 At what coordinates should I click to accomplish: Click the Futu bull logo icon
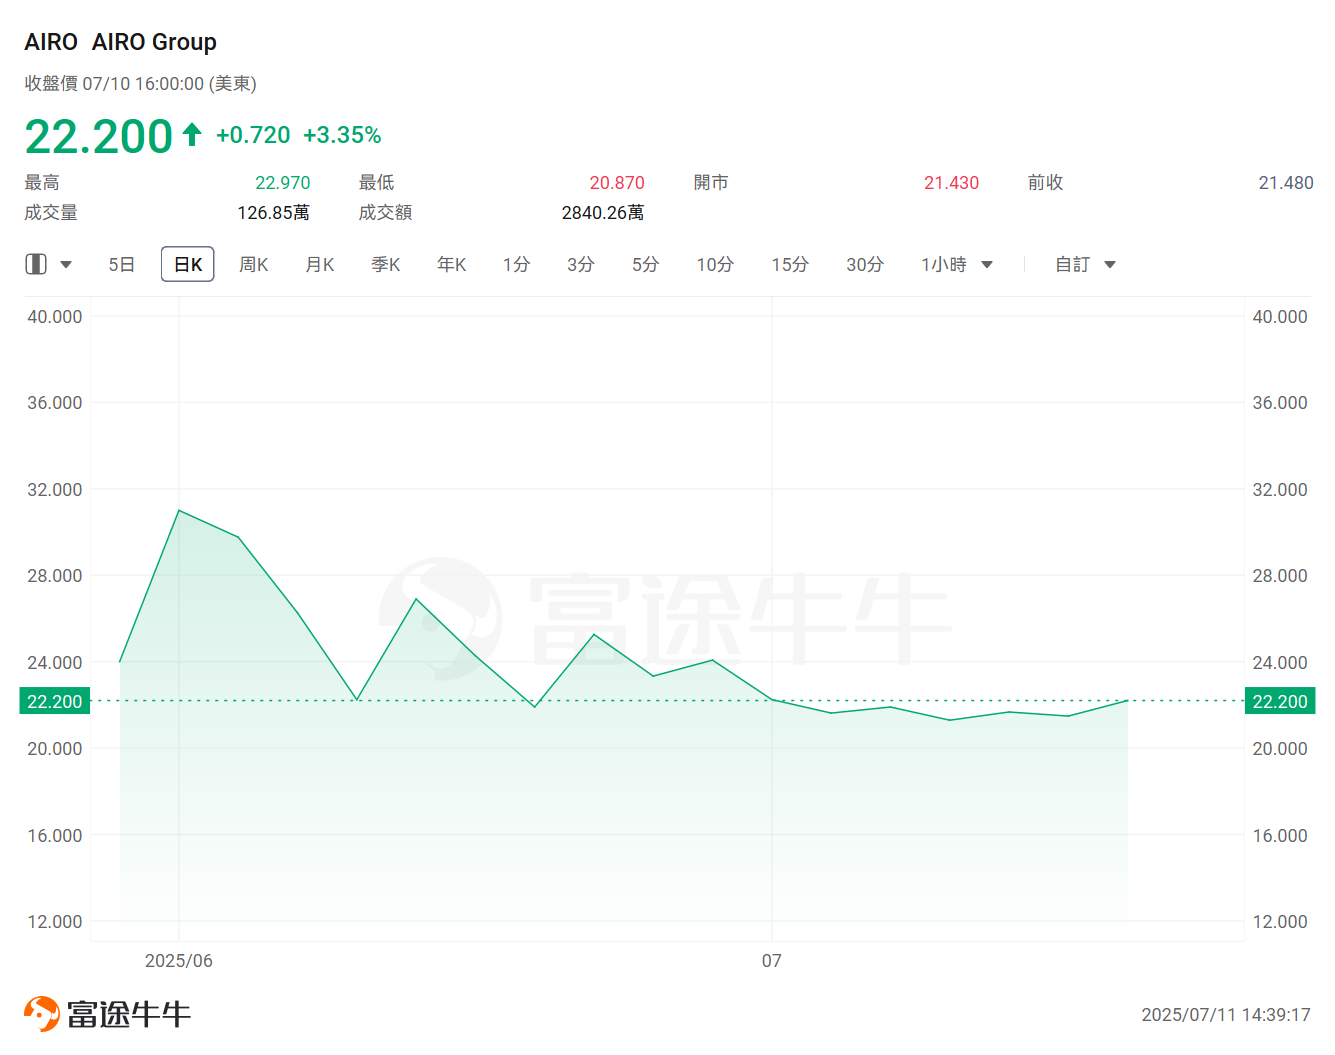pyautogui.click(x=42, y=1014)
